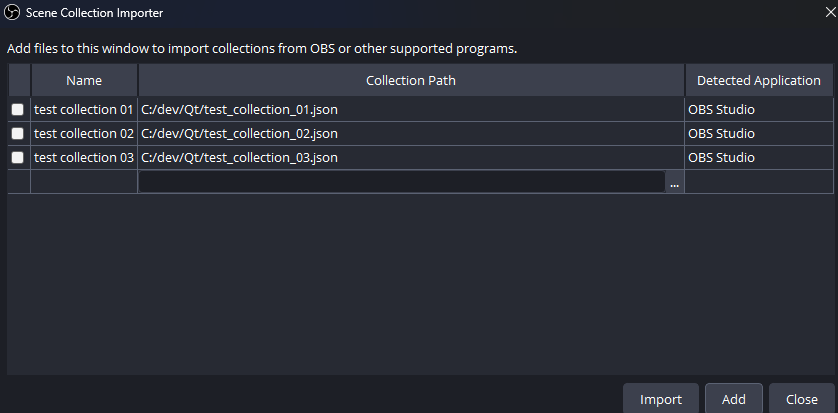Click the Name column header
This screenshot has height=413, width=838.
pos(84,81)
